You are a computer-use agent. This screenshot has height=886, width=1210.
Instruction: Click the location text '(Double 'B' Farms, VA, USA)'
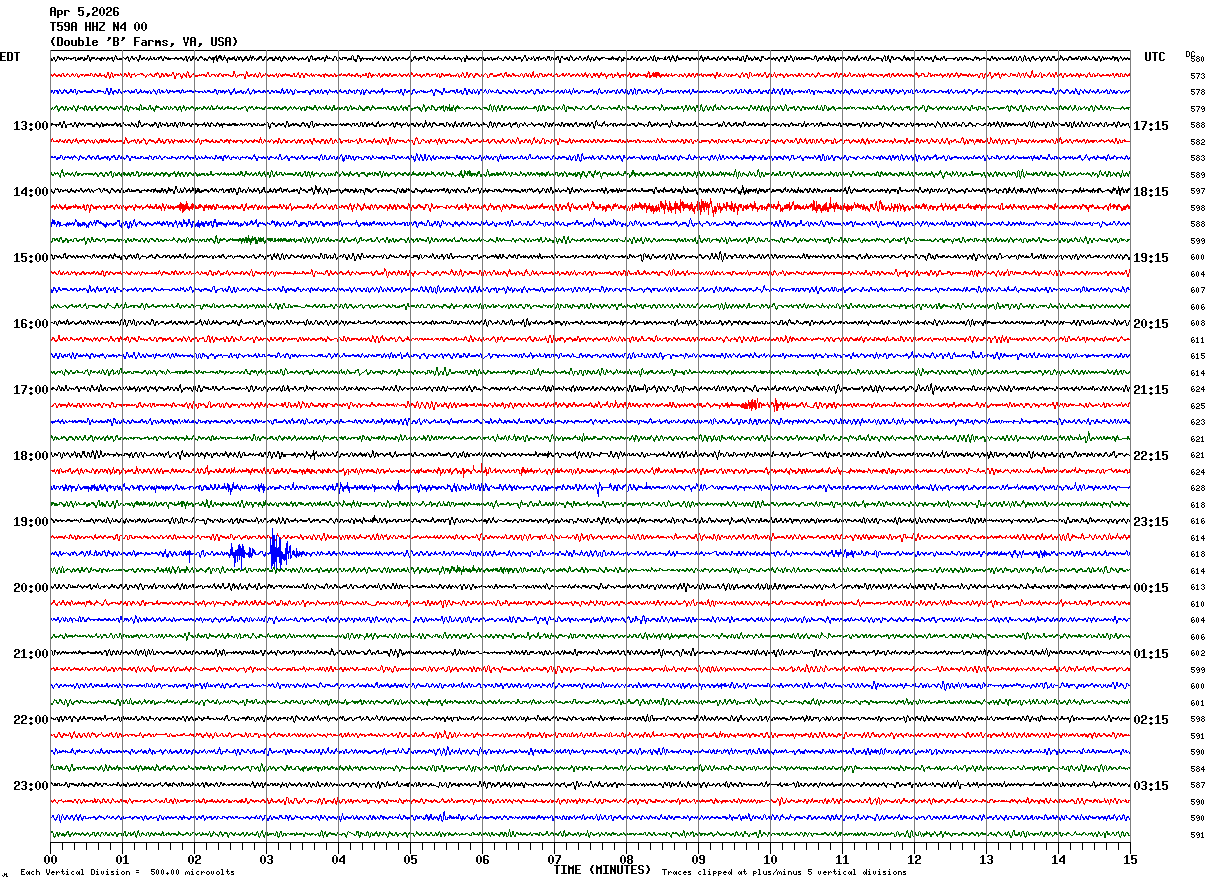pyautogui.click(x=144, y=42)
